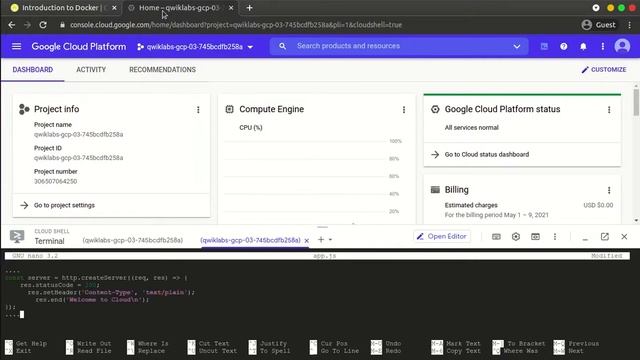The height and width of the screenshot is (360, 640).
Task: Click the Compute Engine card title
Action: [x=271, y=109]
